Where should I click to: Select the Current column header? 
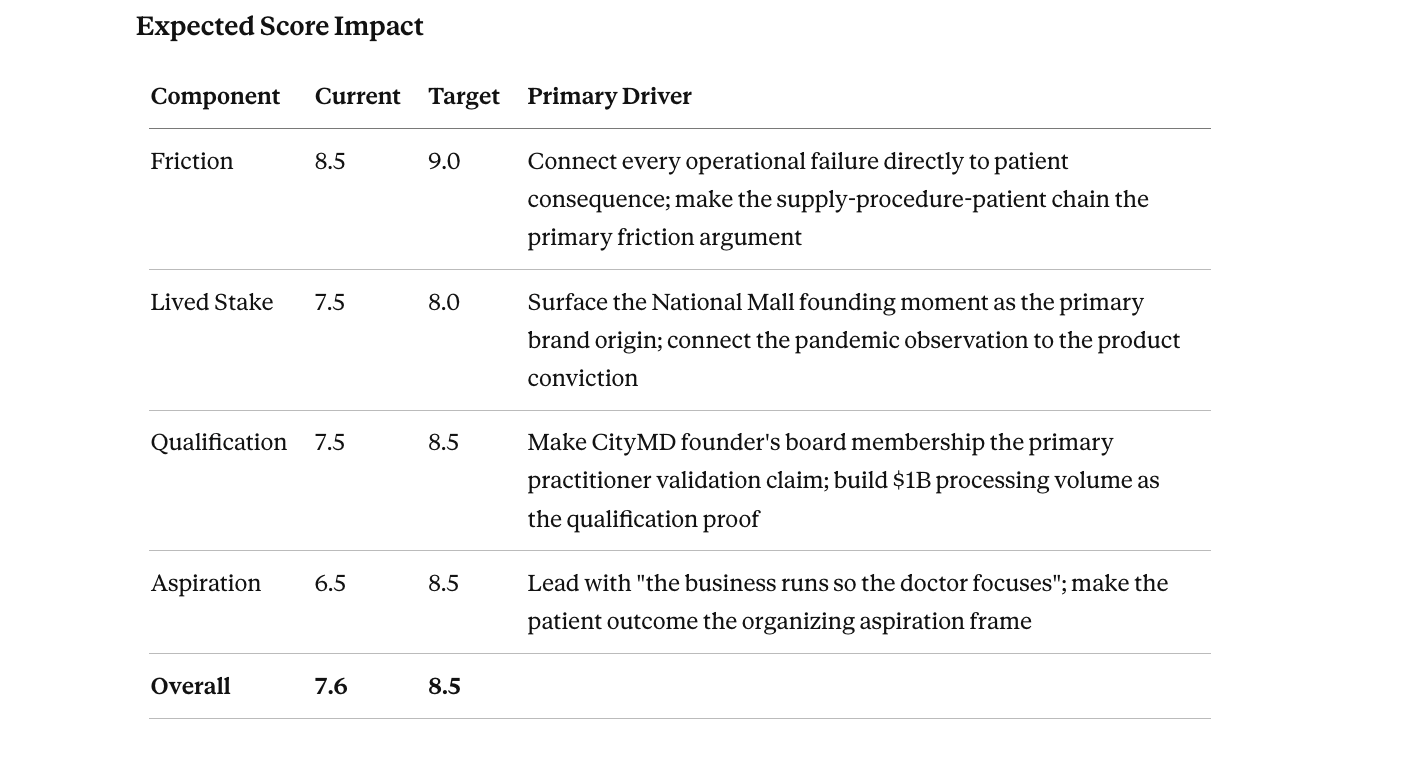(x=357, y=96)
